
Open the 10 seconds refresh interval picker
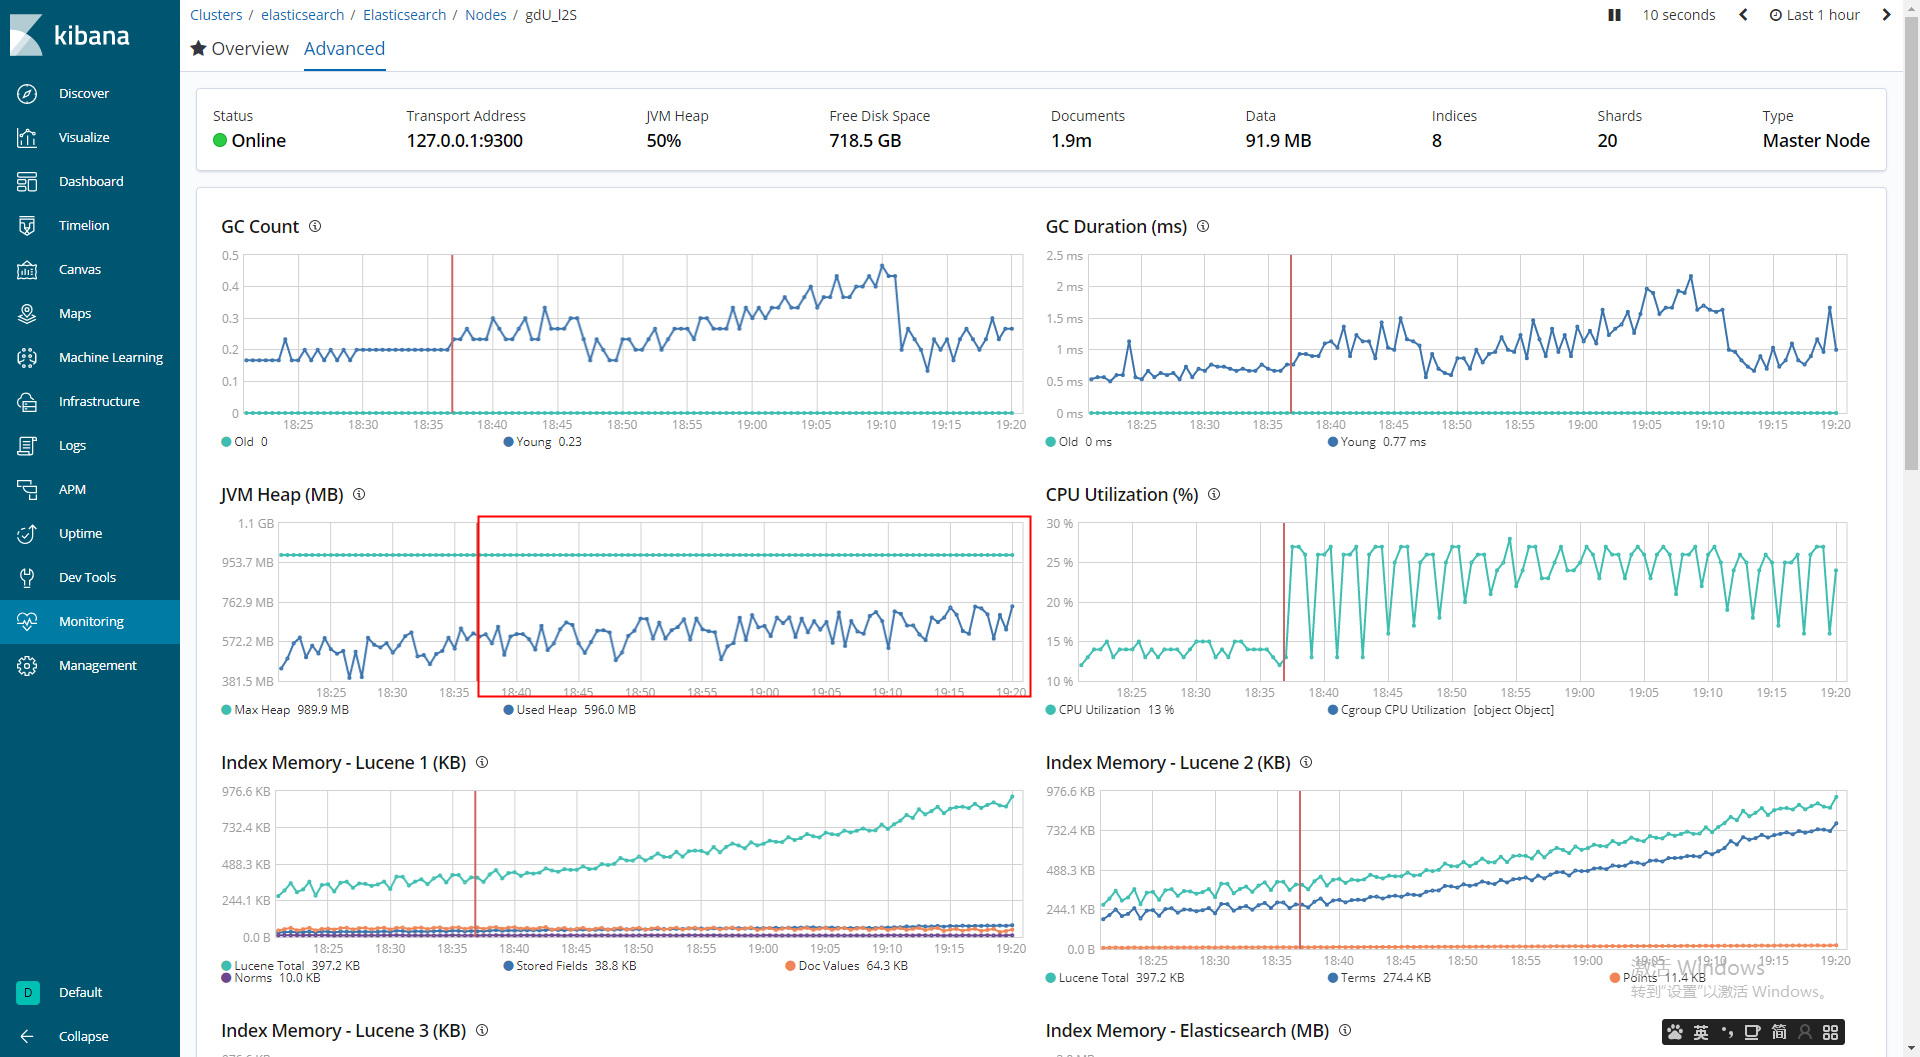(1679, 15)
